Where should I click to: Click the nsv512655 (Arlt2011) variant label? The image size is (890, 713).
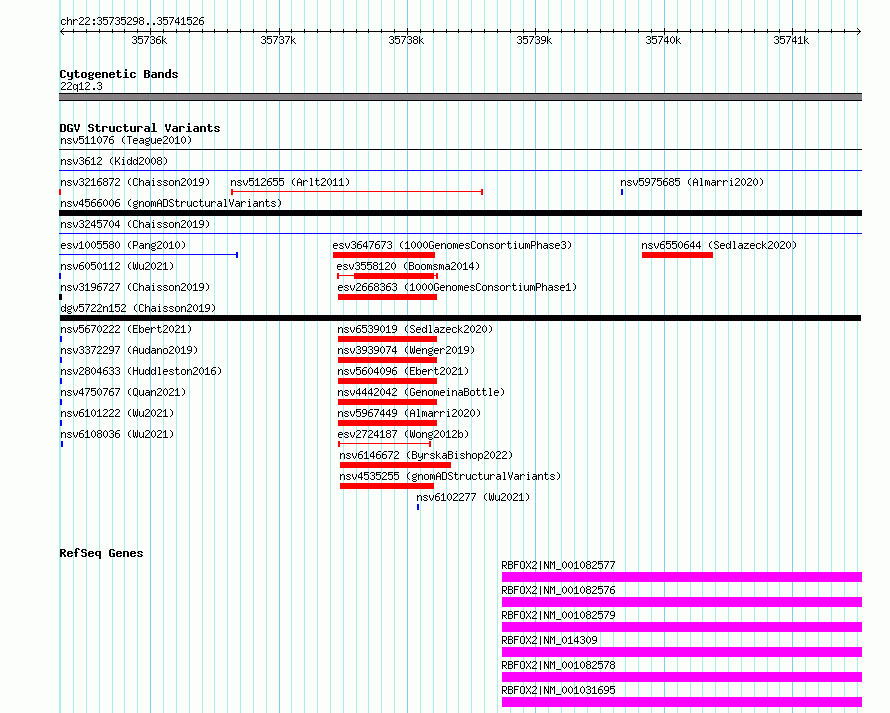click(x=290, y=182)
